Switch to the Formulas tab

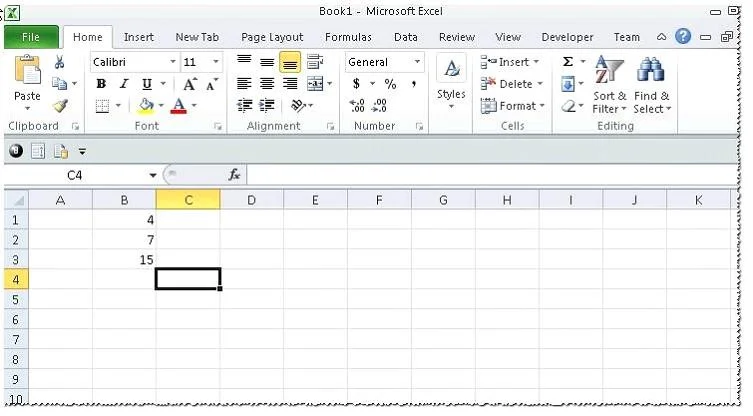pos(348,37)
